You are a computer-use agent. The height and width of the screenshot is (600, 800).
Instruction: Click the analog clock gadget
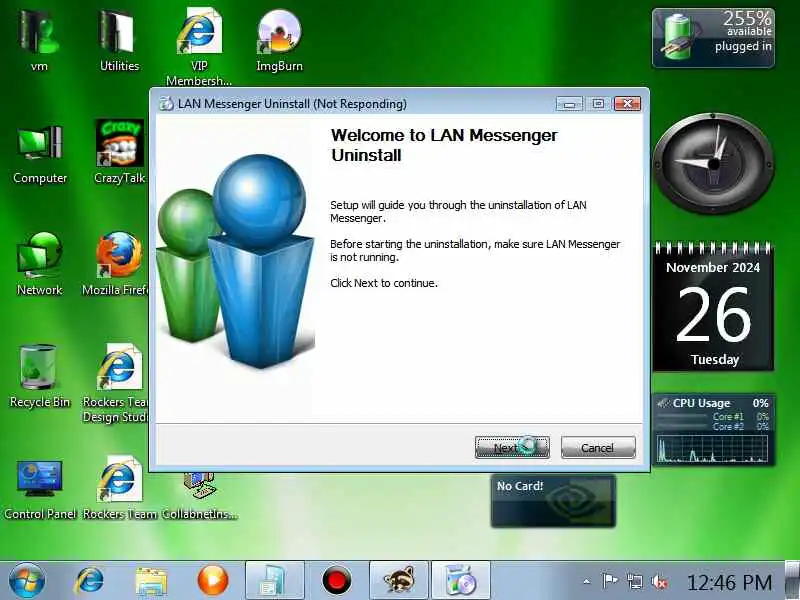(x=714, y=164)
